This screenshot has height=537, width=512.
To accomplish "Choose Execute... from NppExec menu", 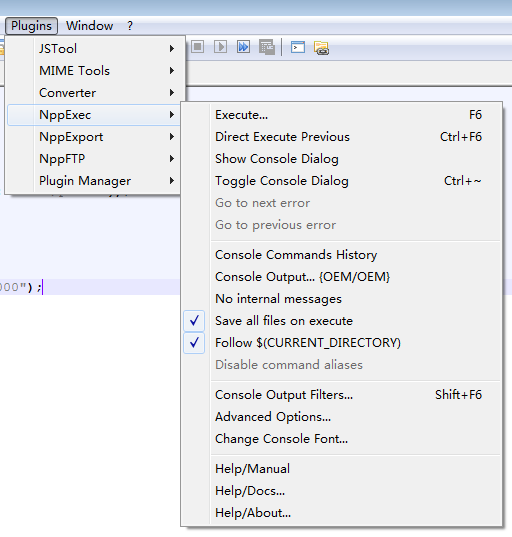I will (x=341, y=115).
